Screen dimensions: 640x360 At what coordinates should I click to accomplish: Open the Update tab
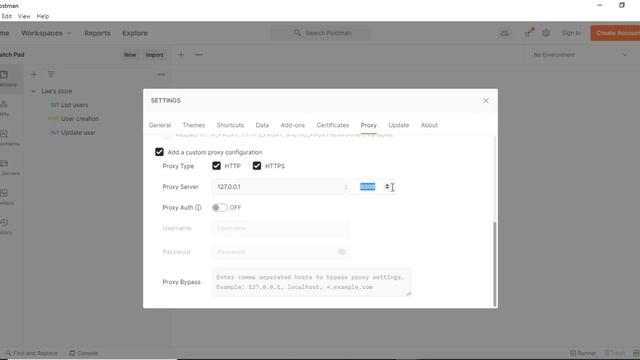[x=399, y=125]
